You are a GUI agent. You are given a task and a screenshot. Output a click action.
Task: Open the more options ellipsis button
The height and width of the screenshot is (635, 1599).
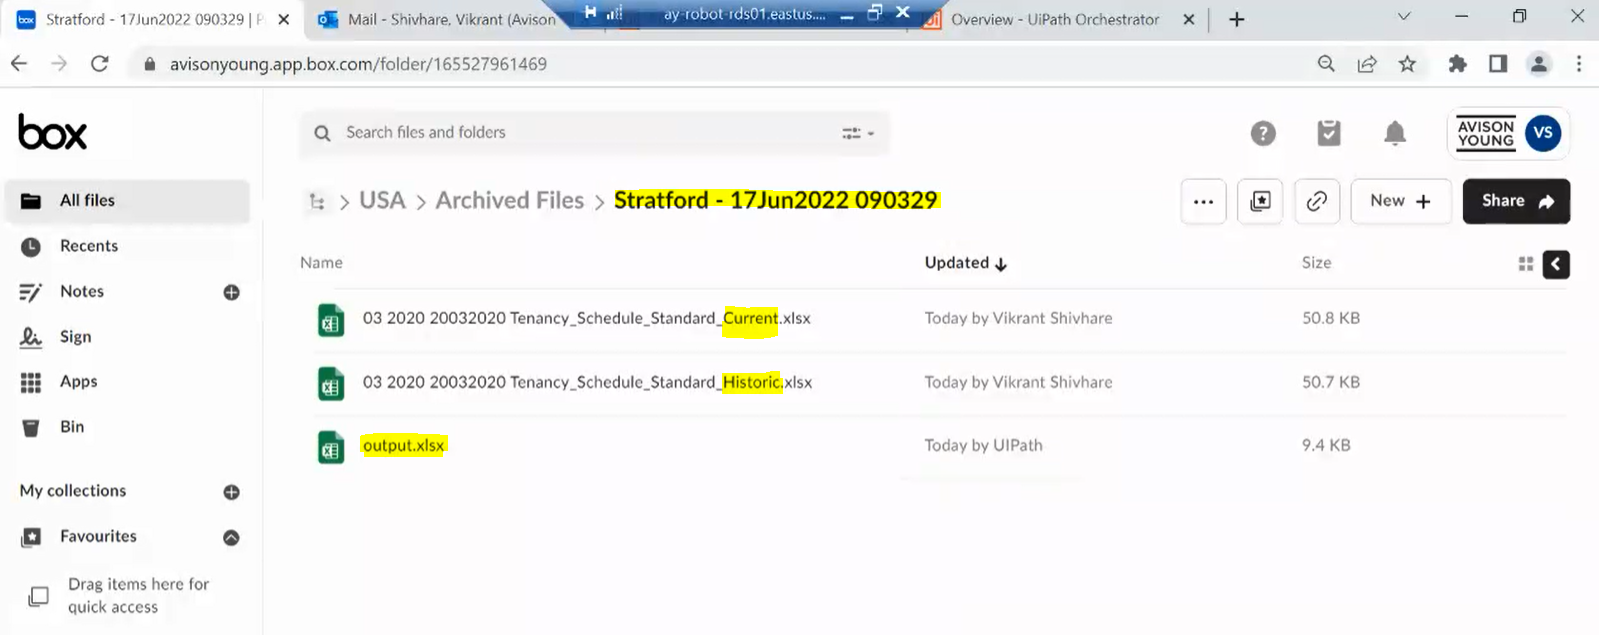(1203, 201)
